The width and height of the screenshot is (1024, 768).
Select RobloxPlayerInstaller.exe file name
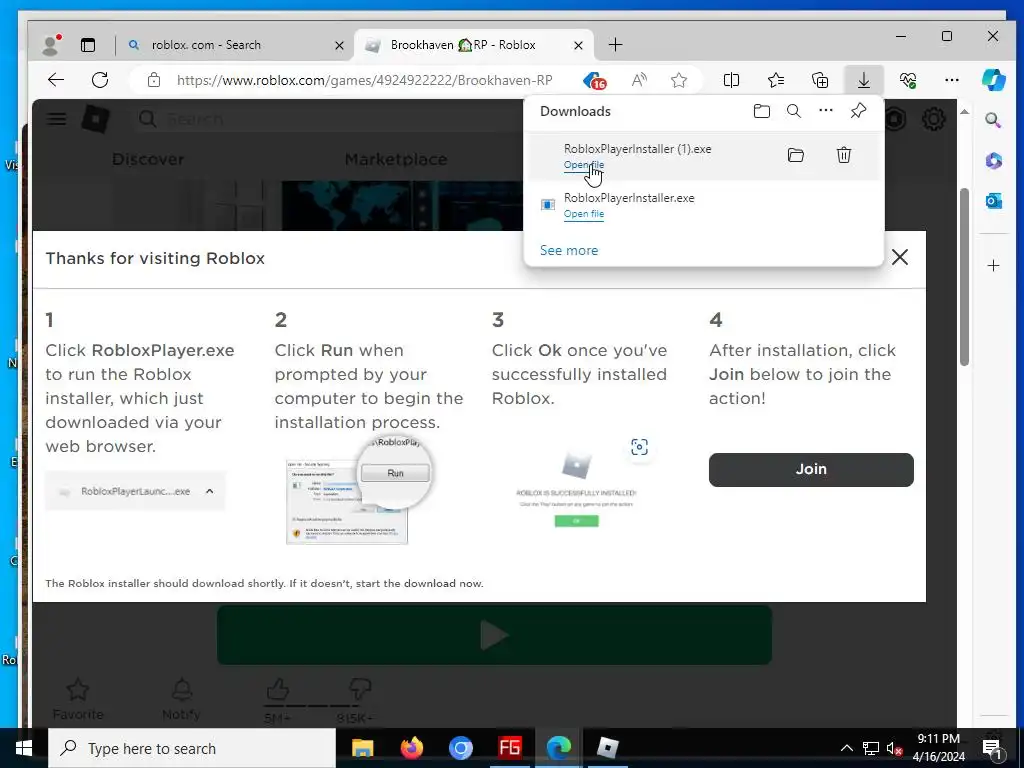point(629,198)
